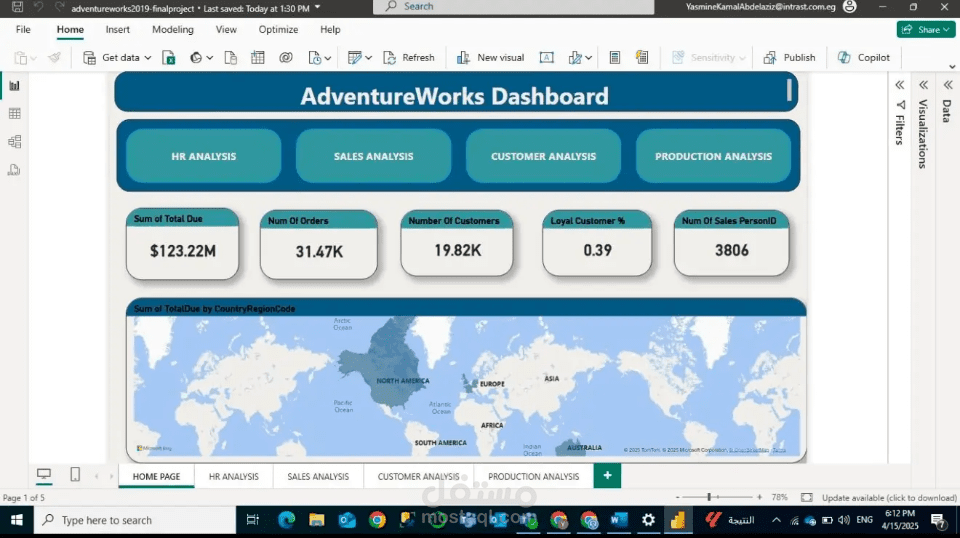Viewport: 960px width, 538px height.
Task: Click Update available notice
Action: click(x=889, y=498)
